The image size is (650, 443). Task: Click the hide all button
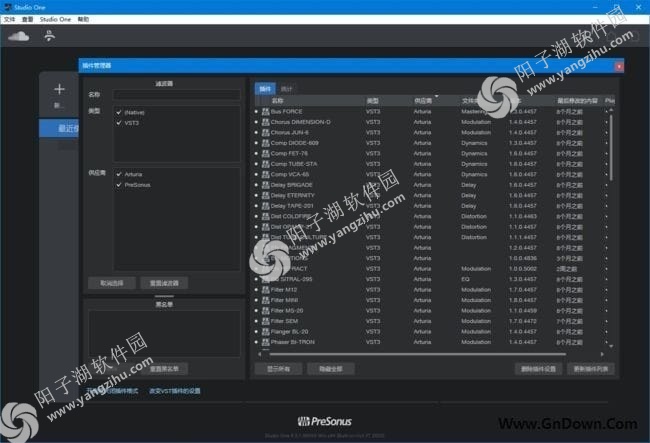coord(331,369)
